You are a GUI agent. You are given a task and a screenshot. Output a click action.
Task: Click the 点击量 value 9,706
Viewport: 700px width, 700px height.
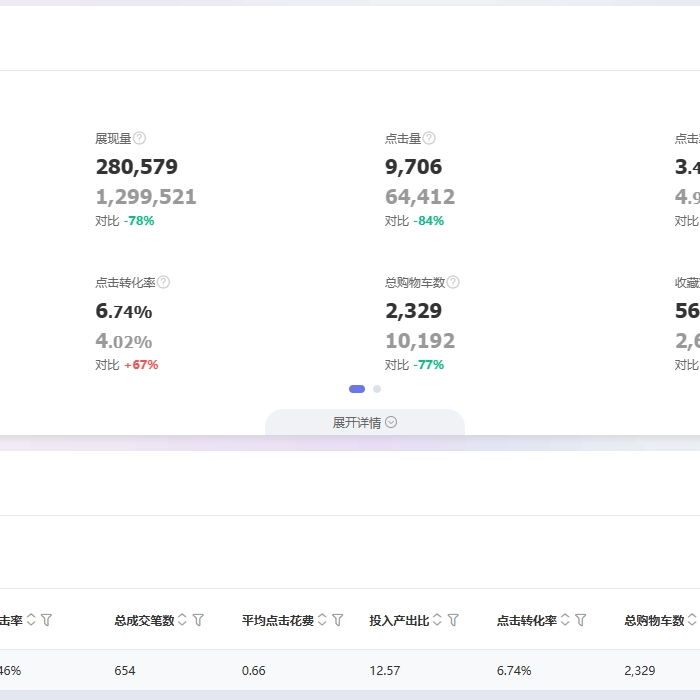point(413,167)
